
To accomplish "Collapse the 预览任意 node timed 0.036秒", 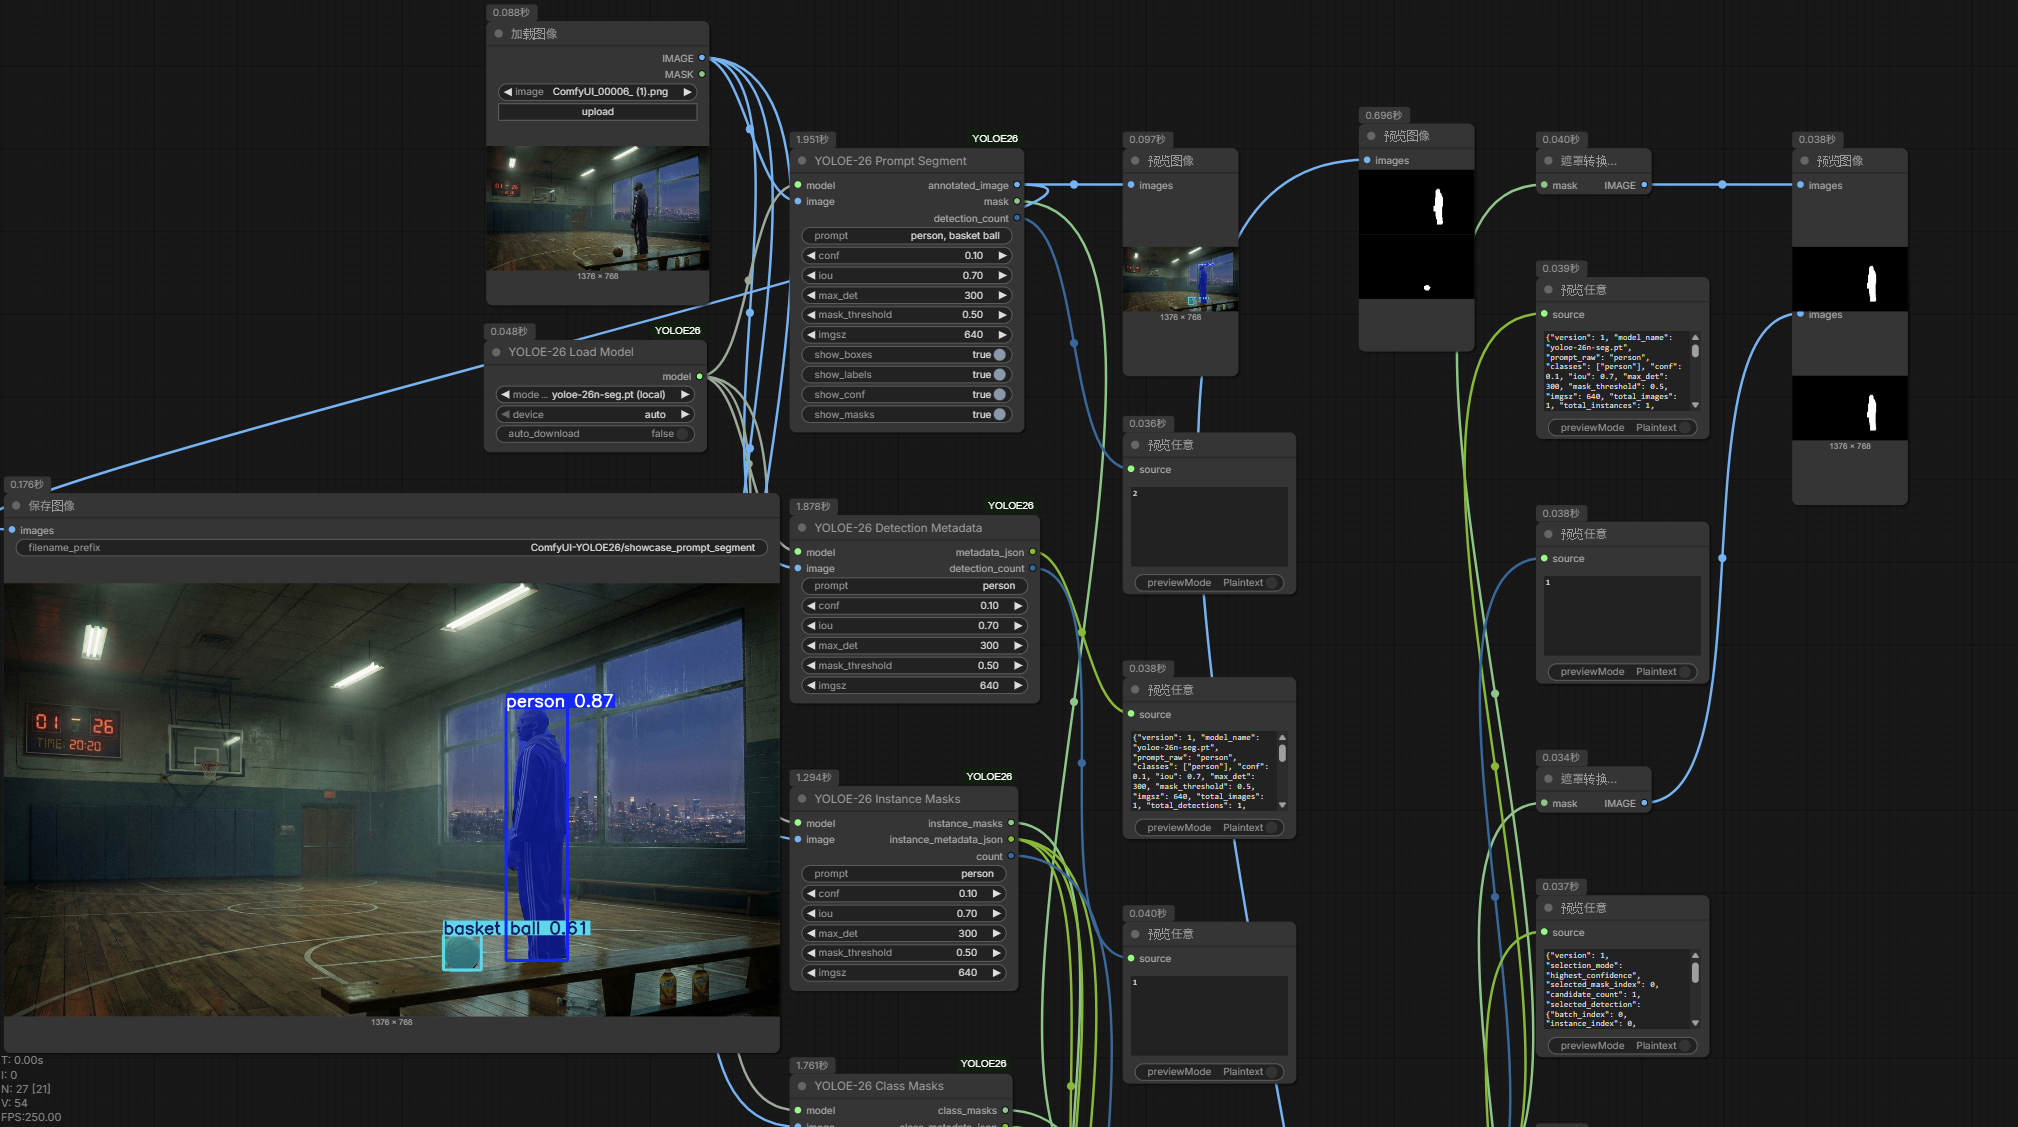I will 1135,445.
